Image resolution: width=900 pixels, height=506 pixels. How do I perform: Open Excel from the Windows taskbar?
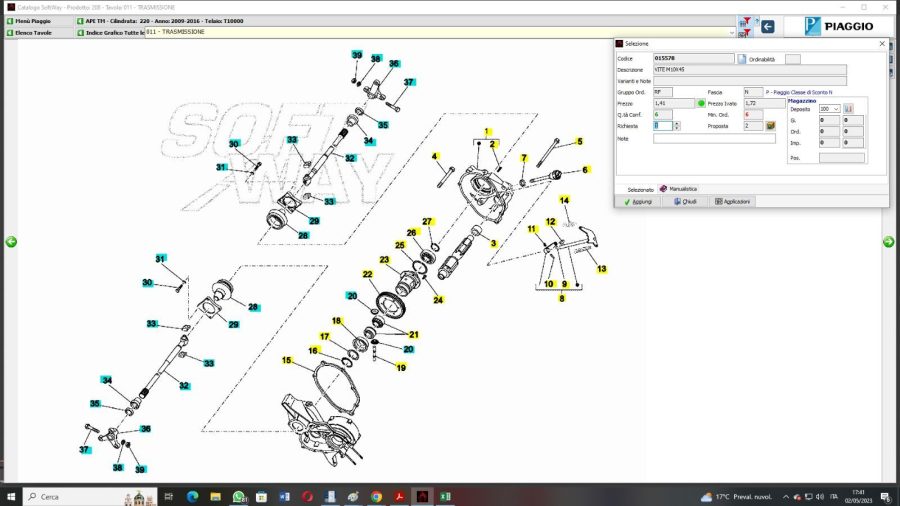446,496
